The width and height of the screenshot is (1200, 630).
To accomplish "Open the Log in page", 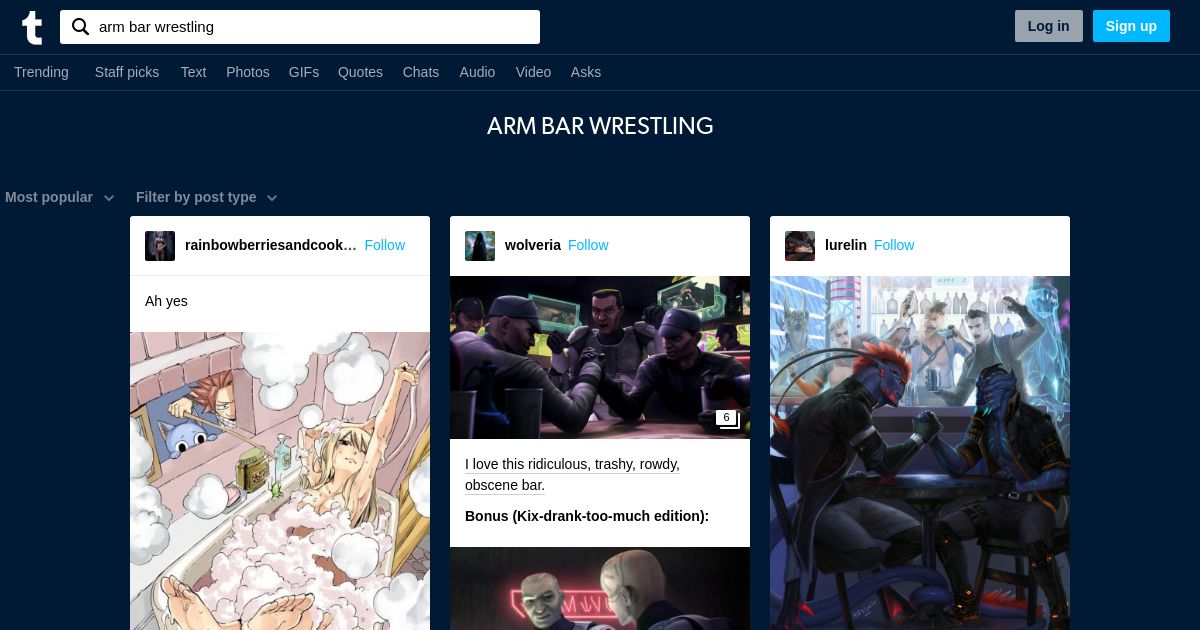I will coord(1048,26).
